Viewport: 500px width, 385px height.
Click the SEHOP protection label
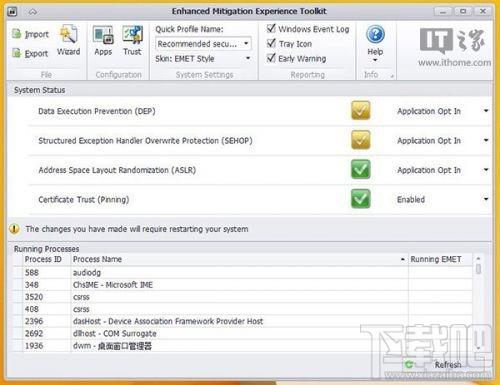click(x=145, y=141)
